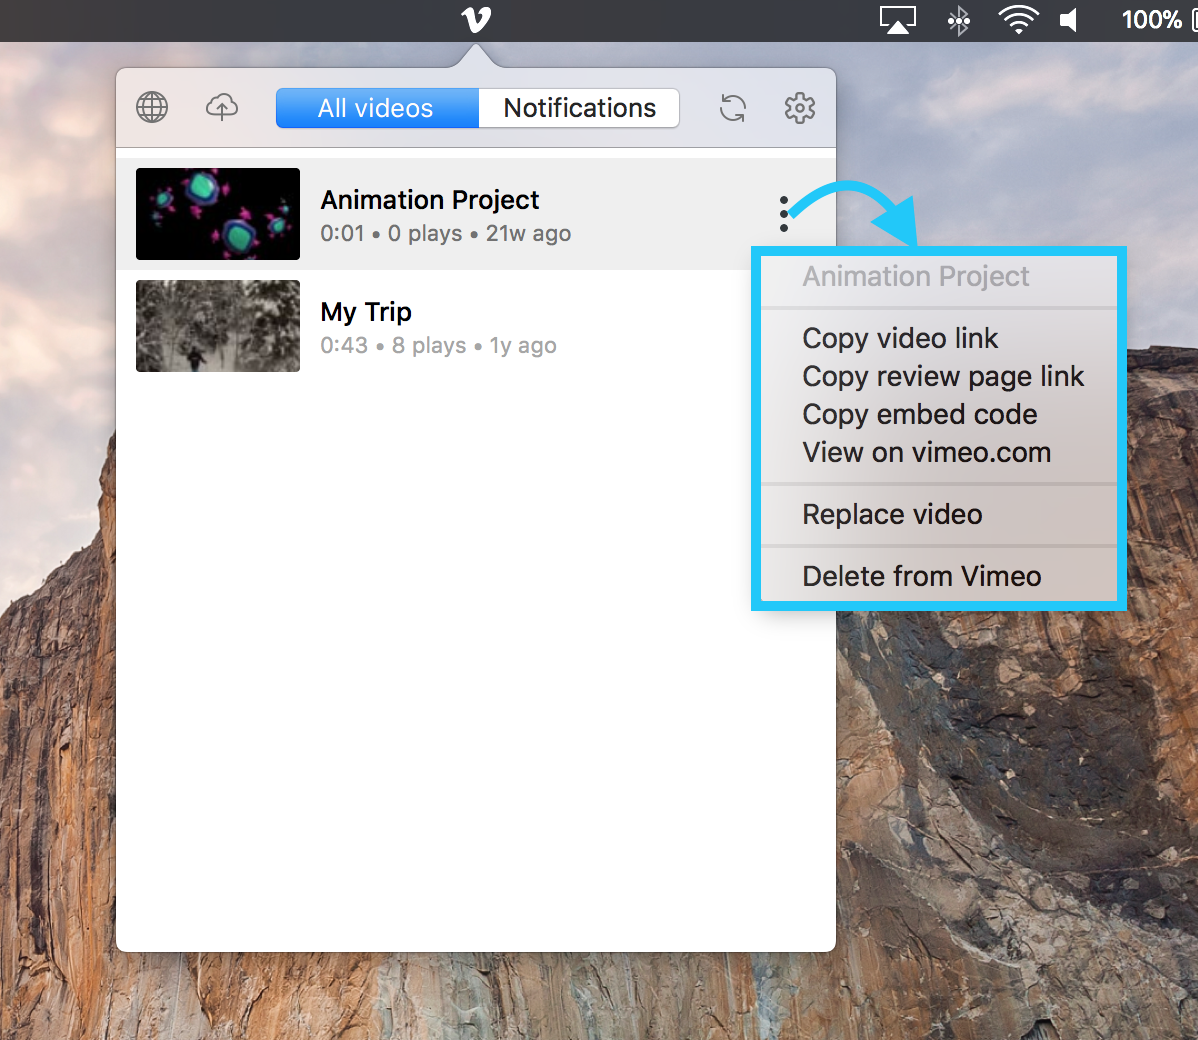Click the volume speaker icon

[1069, 20]
